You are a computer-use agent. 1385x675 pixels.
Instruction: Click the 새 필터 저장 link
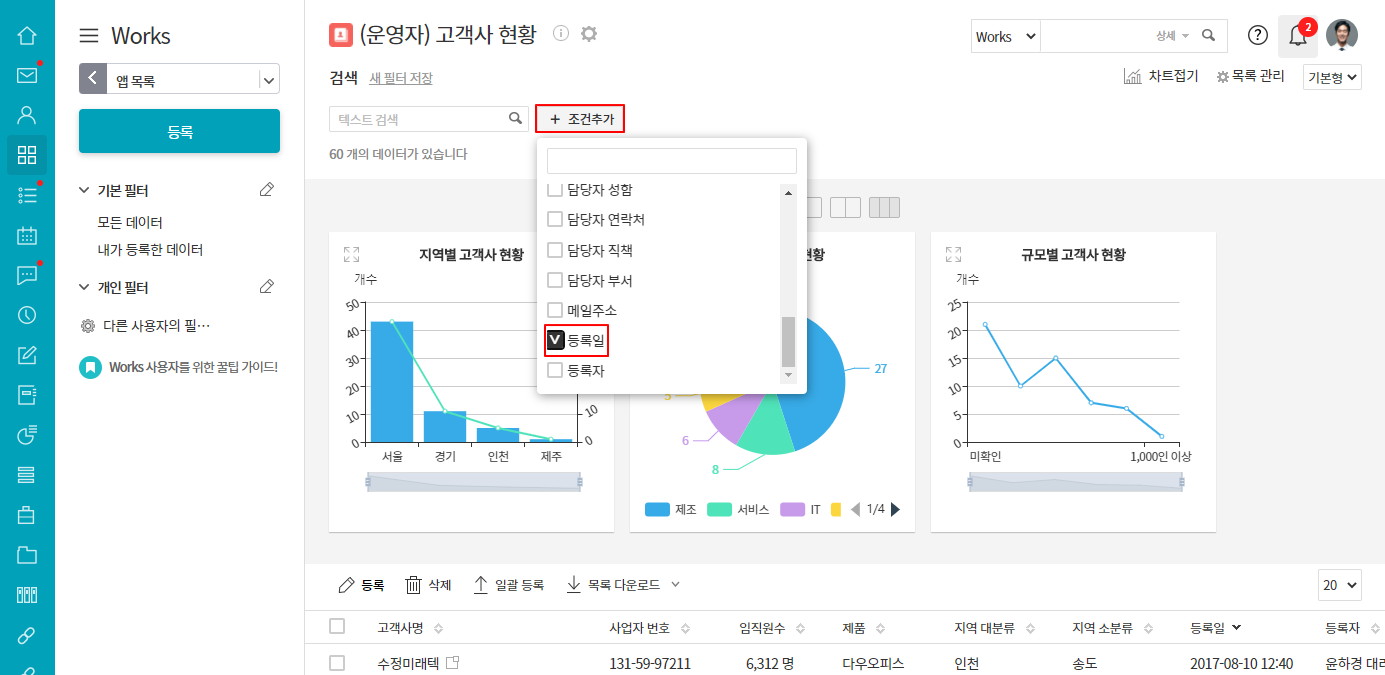click(x=400, y=78)
